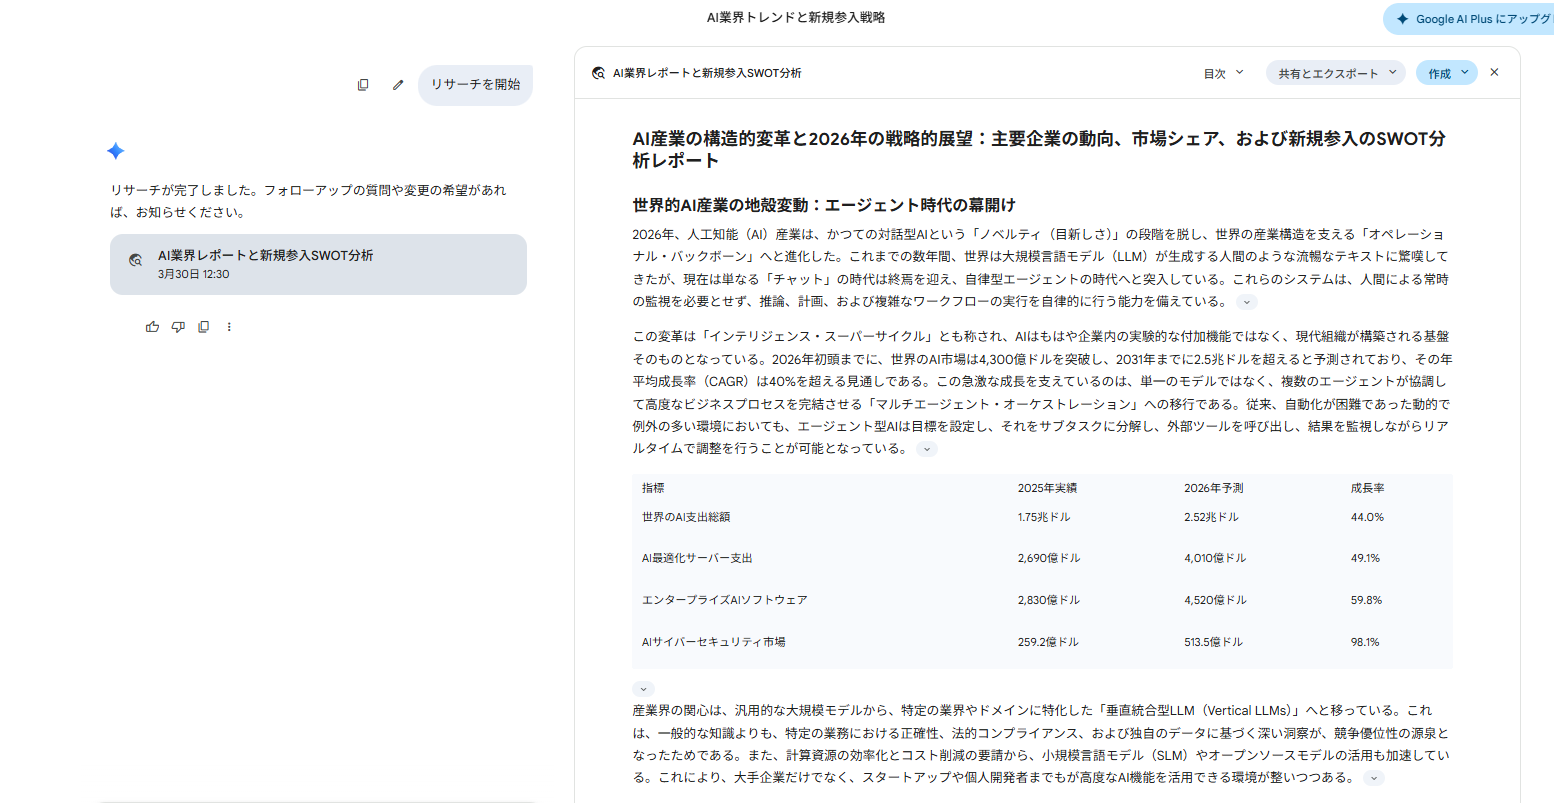Toggle thumbs up on the response
The height and width of the screenshot is (803, 1554).
[x=152, y=327]
